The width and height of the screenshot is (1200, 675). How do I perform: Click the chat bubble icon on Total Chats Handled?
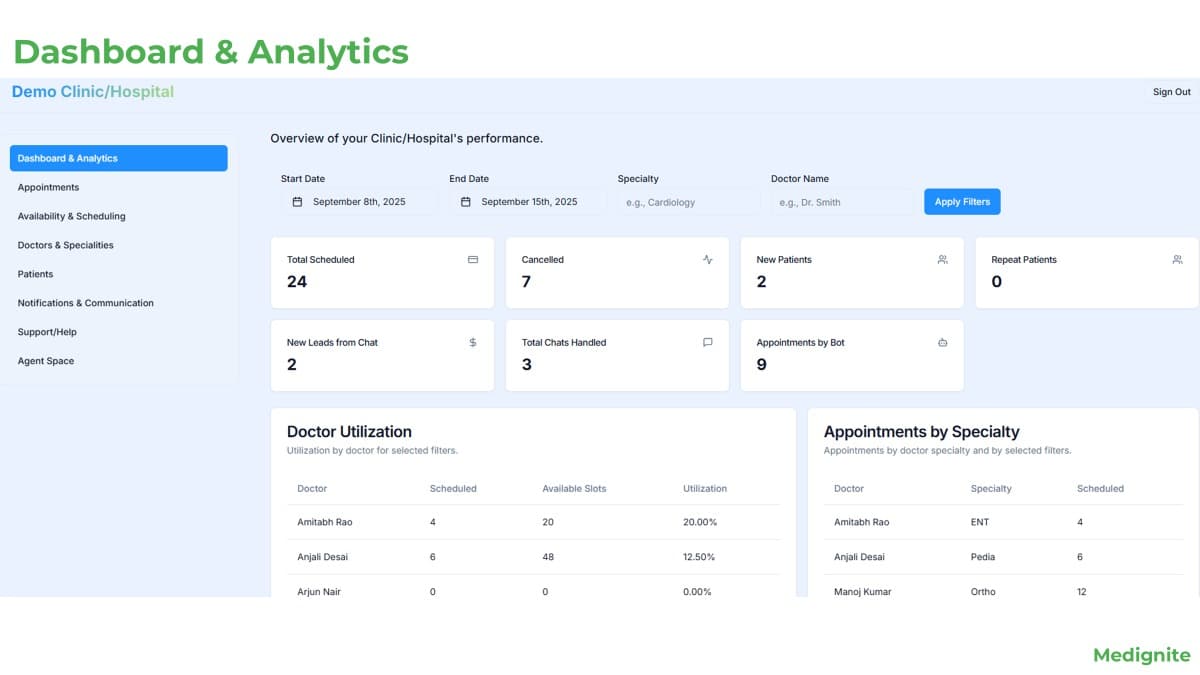click(x=707, y=342)
